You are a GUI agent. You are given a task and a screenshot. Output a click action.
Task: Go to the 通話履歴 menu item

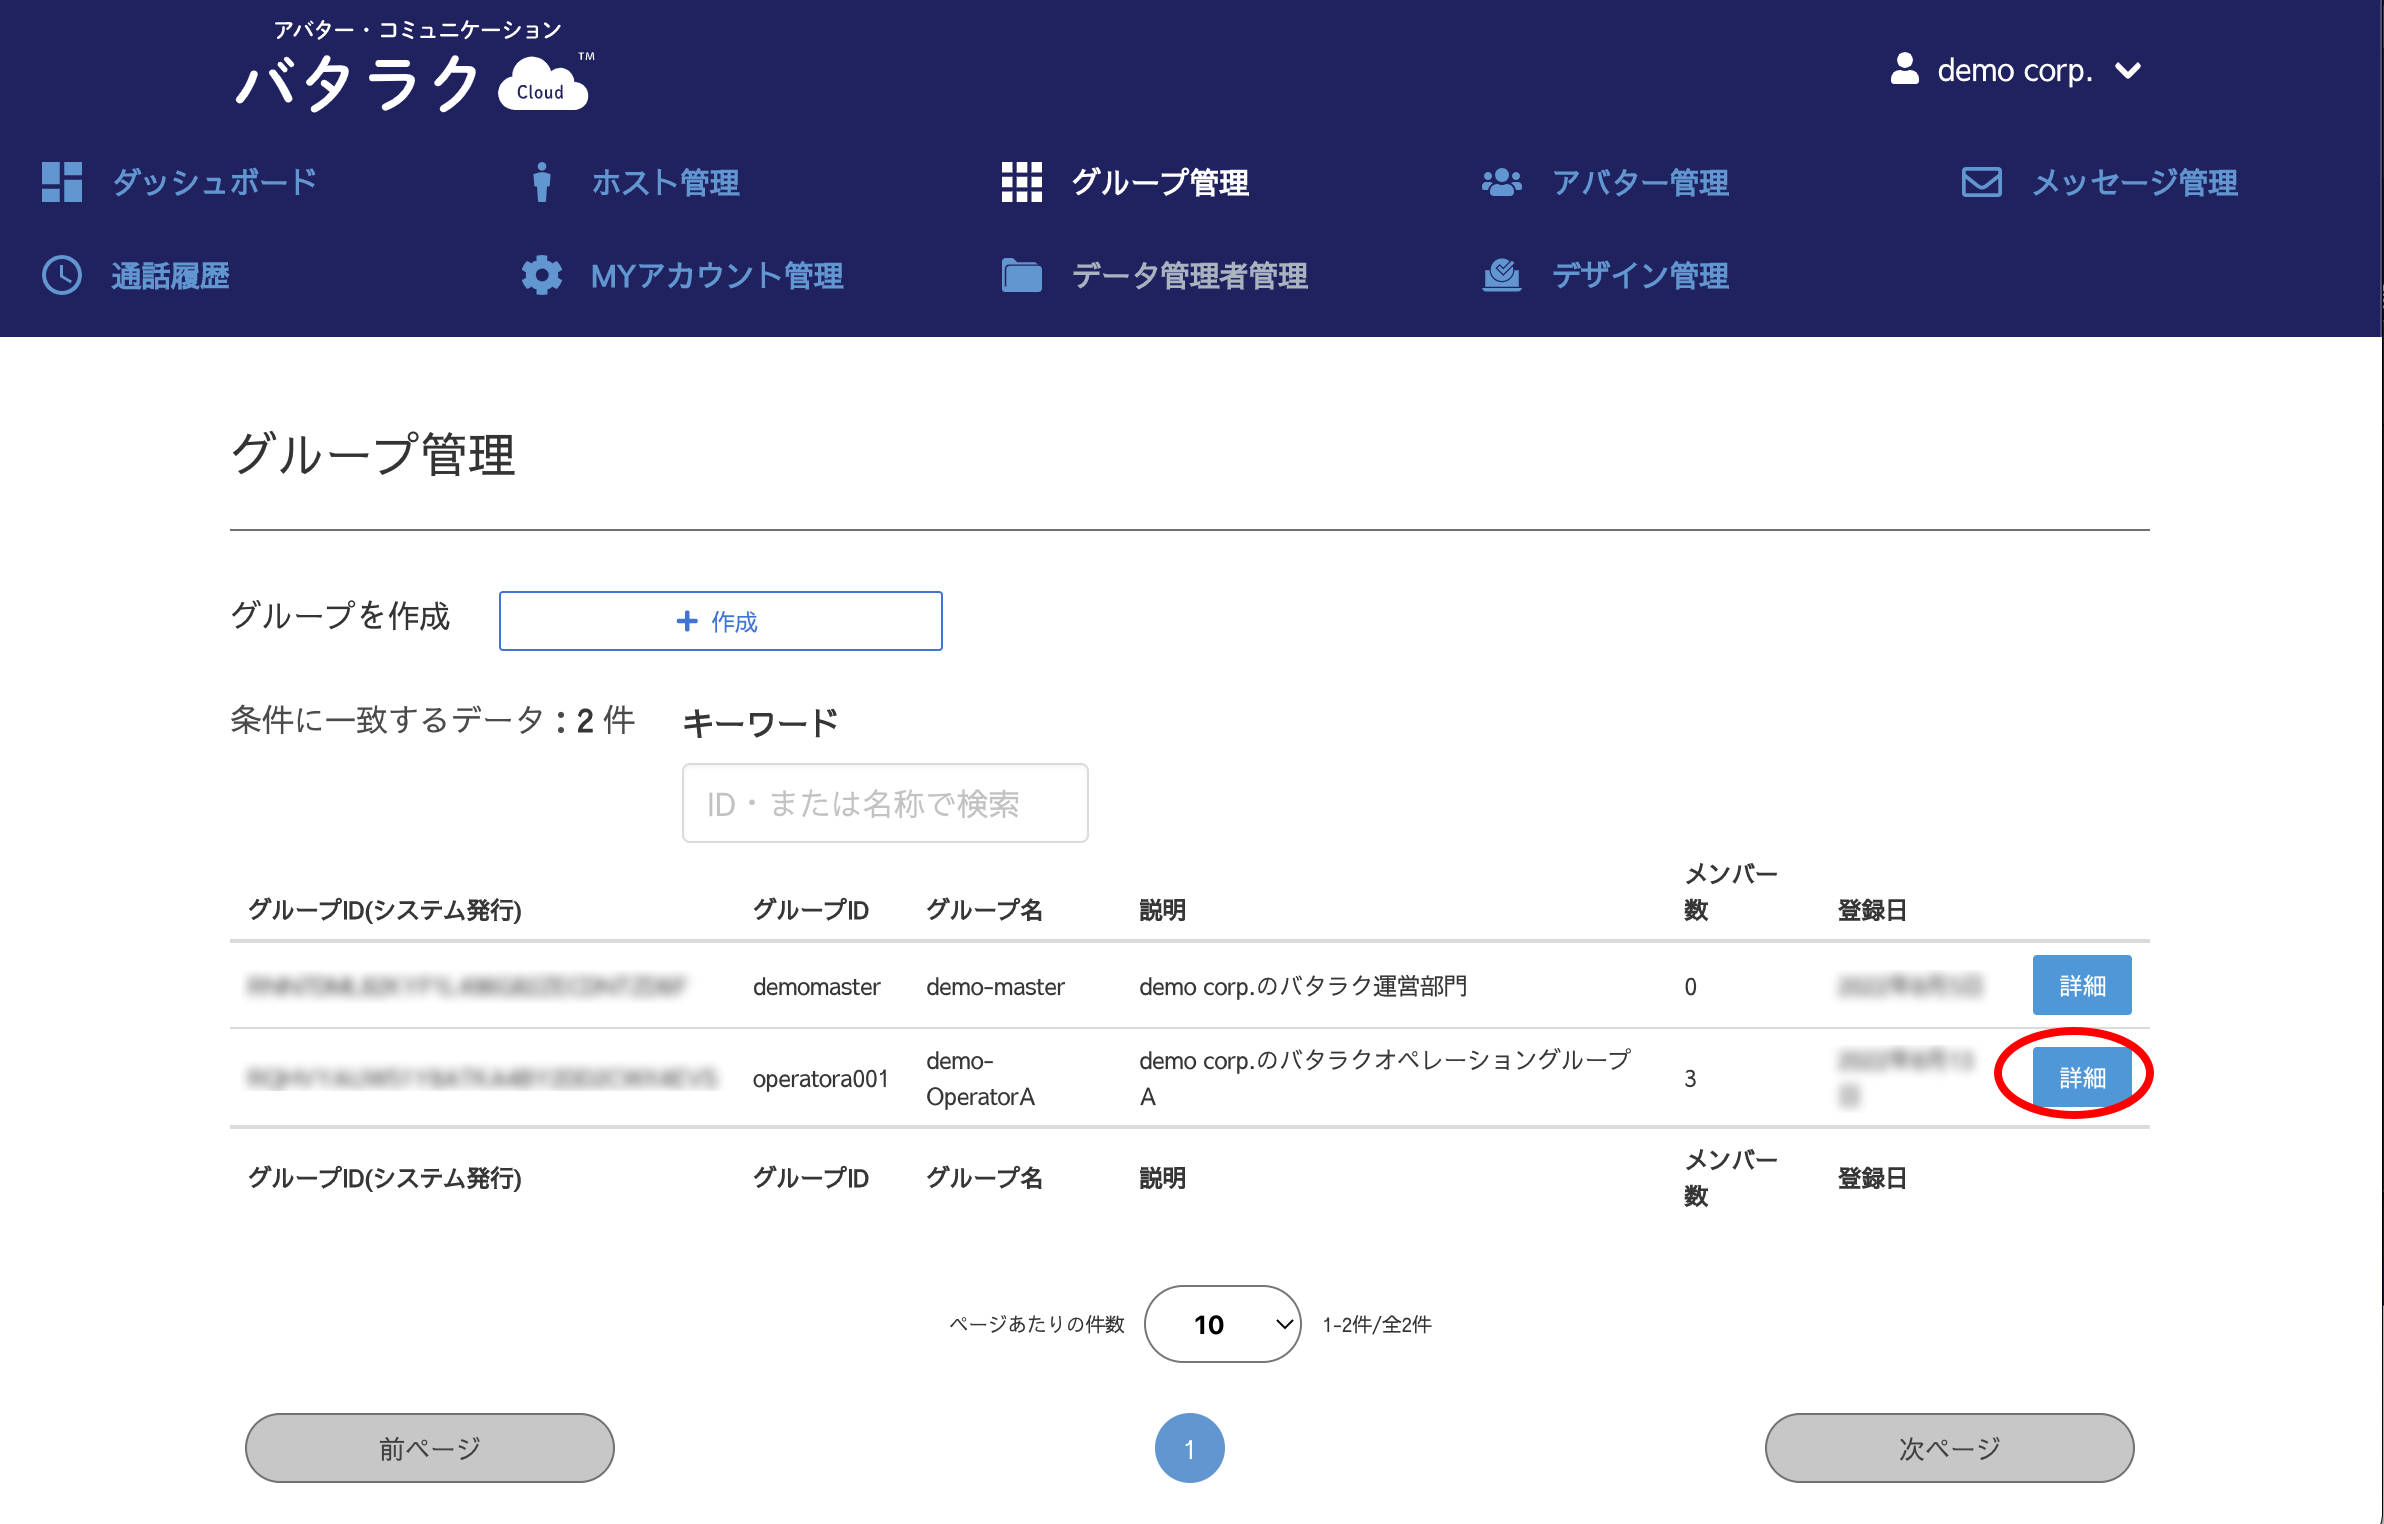pos(170,275)
